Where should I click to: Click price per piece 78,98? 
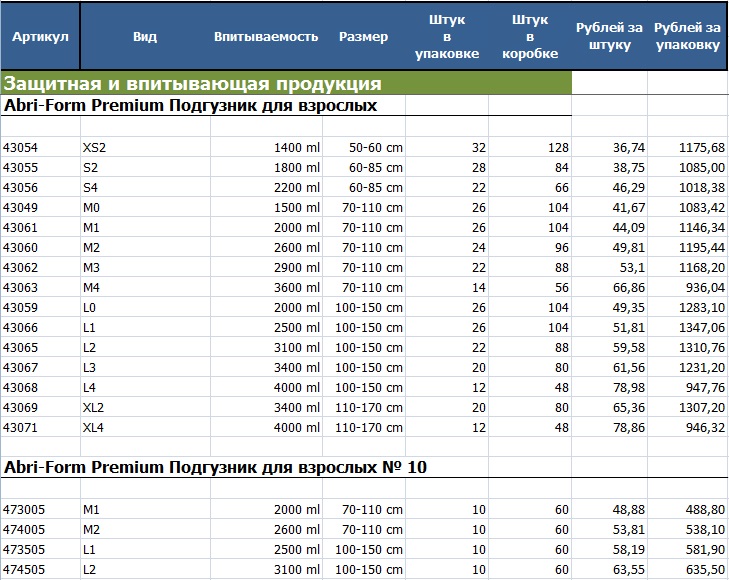tap(610, 387)
